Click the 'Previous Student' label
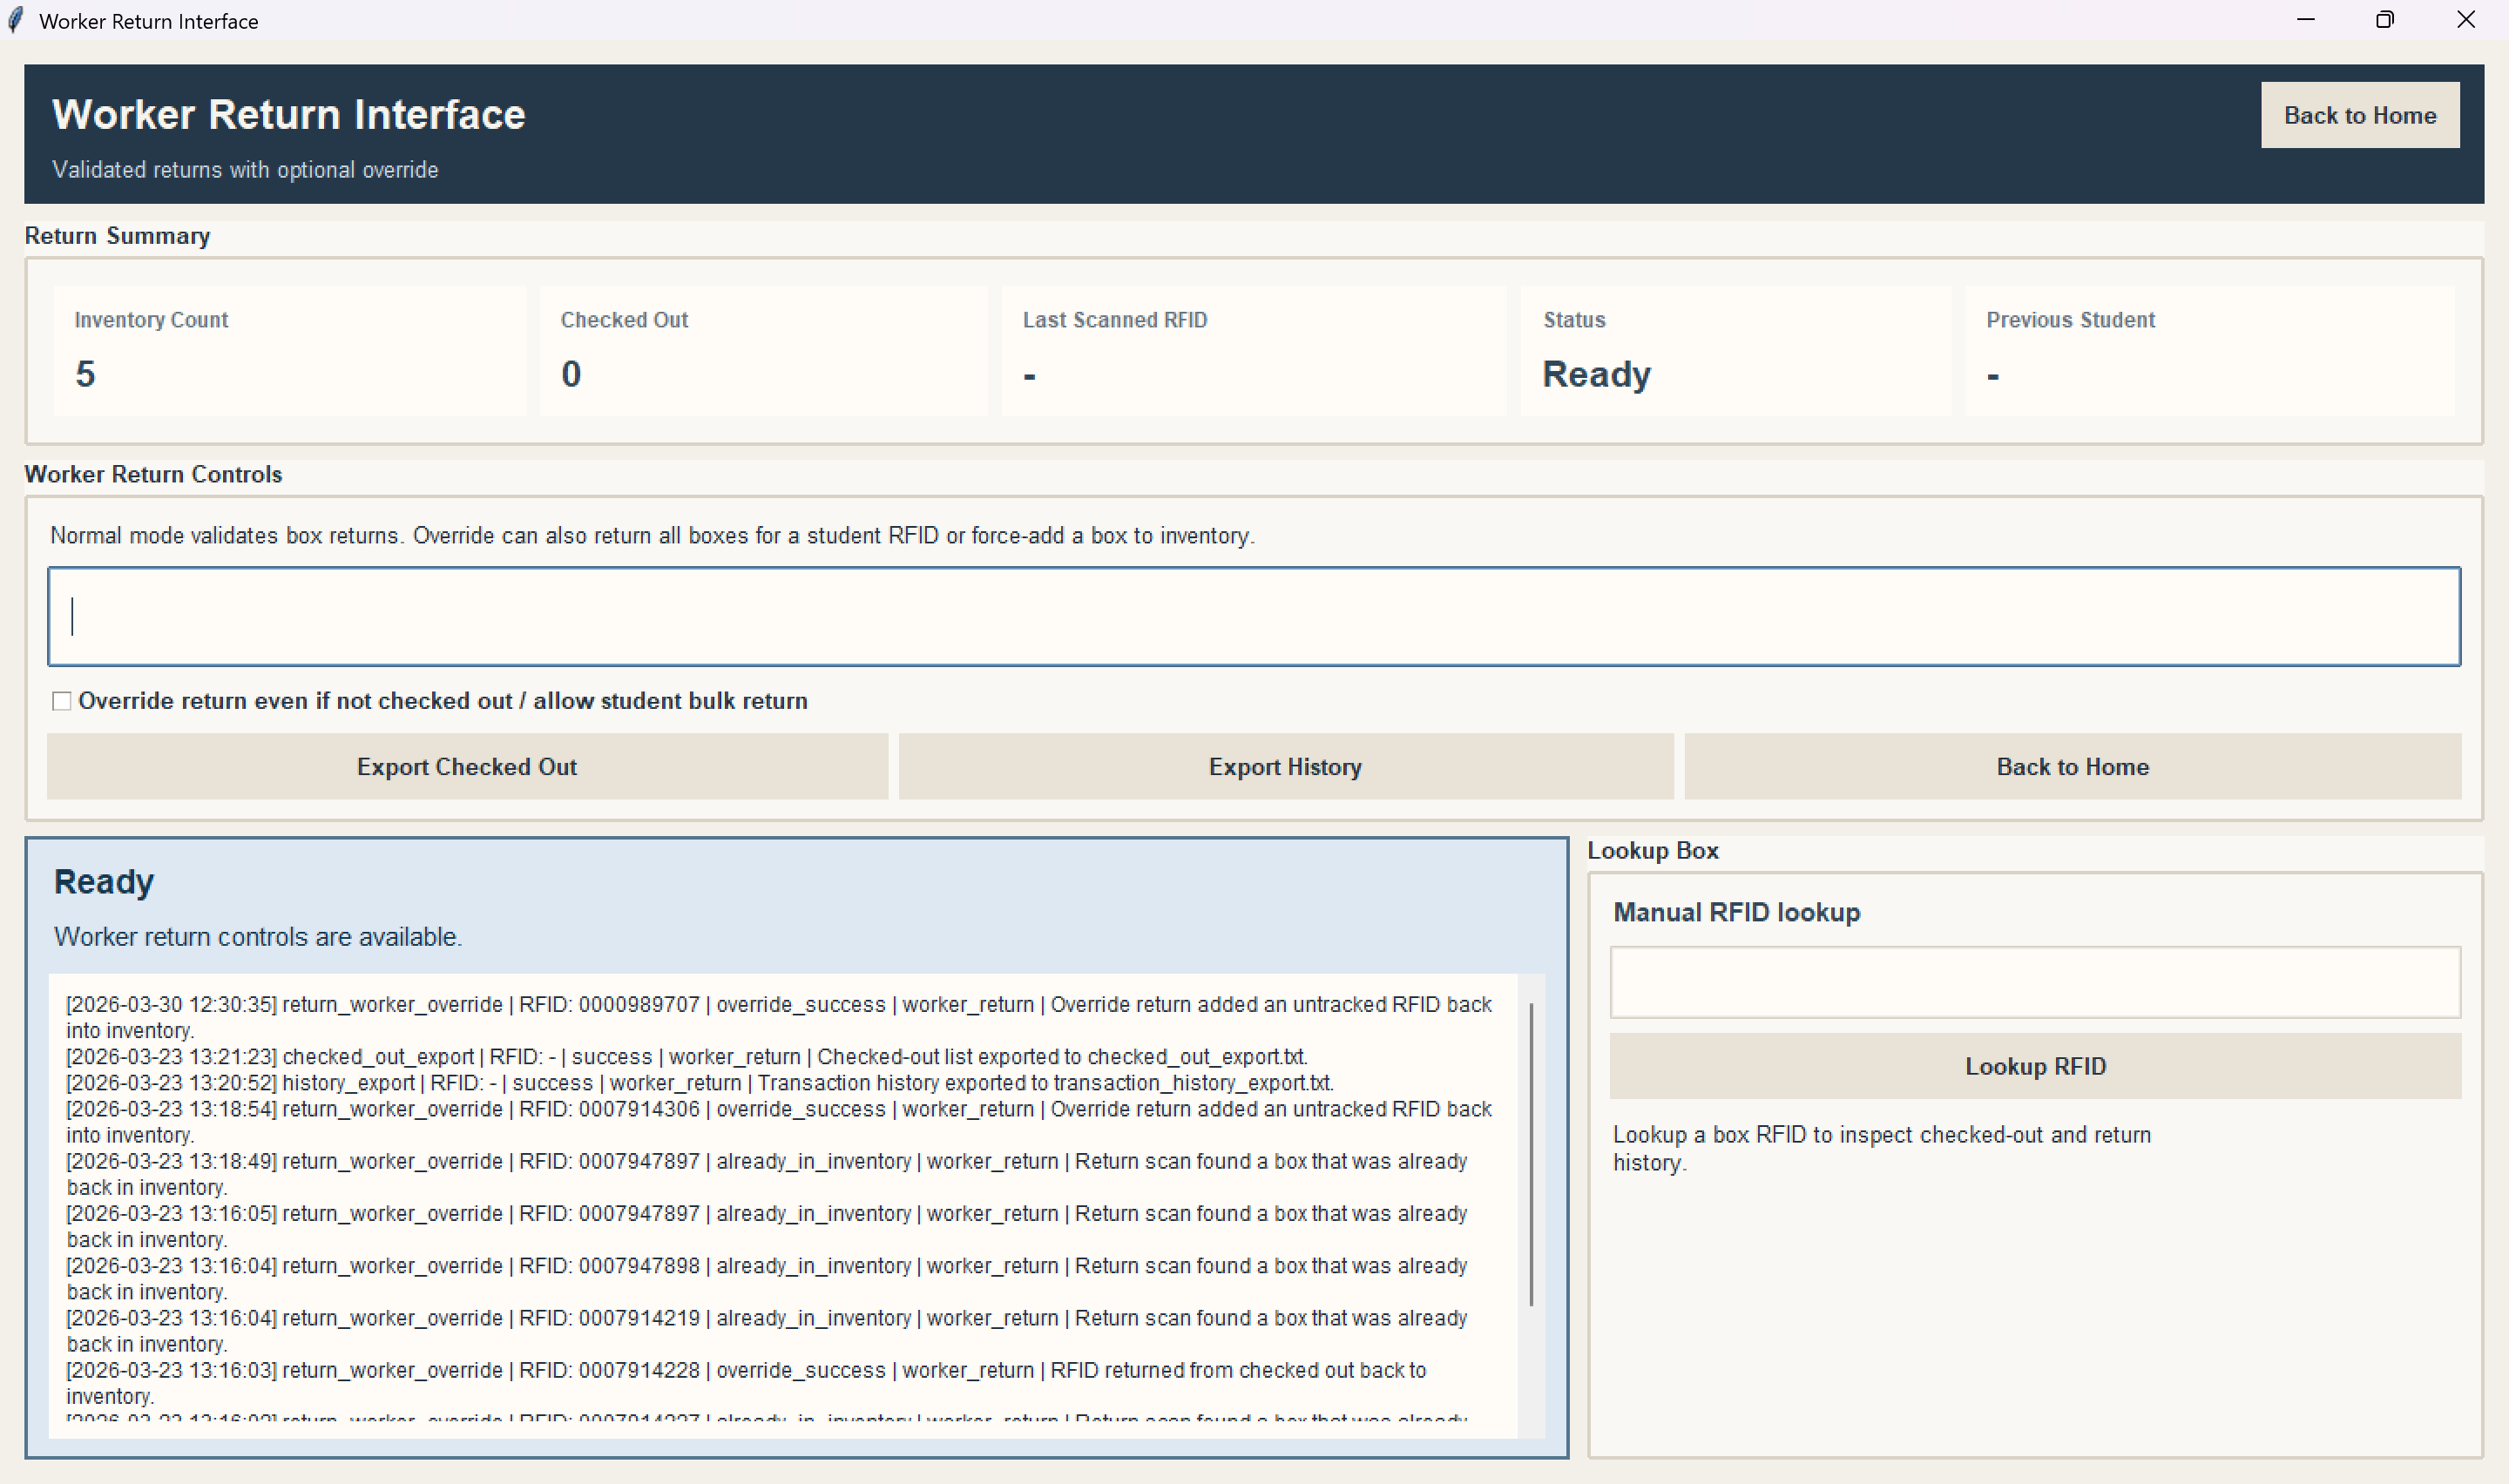 click(2071, 320)
